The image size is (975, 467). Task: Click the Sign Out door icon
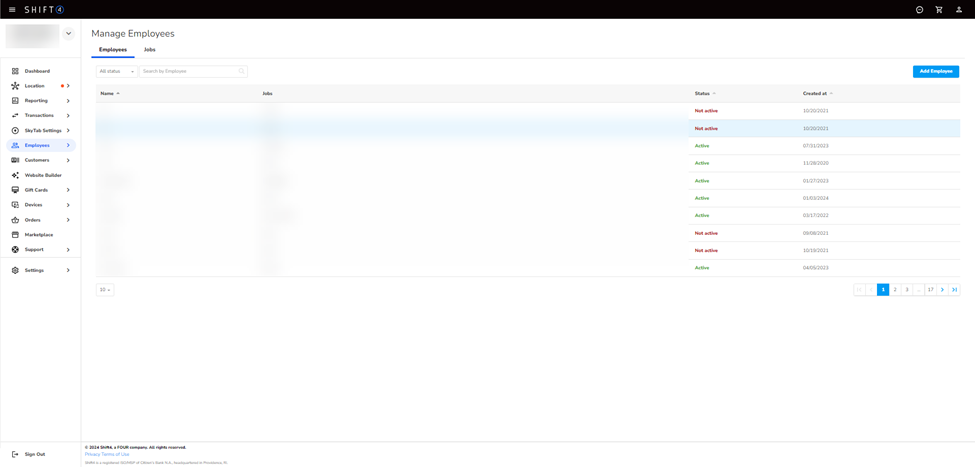click(x=16, y=455)
